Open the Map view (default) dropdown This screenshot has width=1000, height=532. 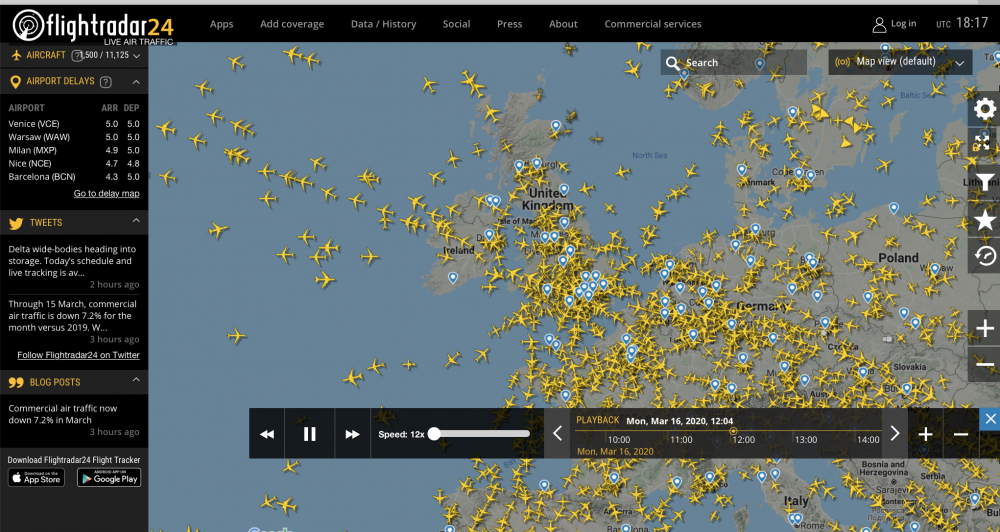(x=901, y=62)
